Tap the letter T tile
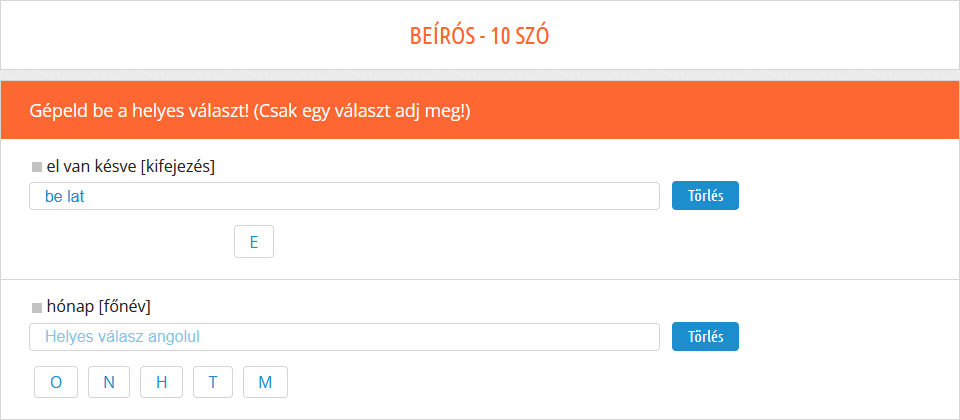This screenshot has width=960, height=420. (213, 382)
